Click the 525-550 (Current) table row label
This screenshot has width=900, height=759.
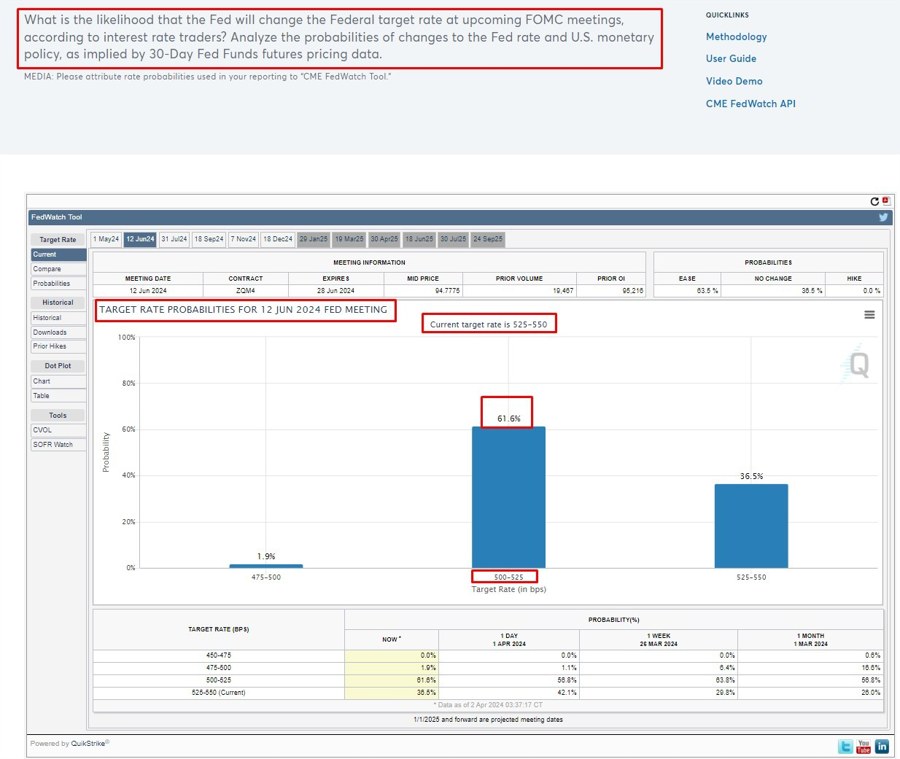click(x=219, y=692)
